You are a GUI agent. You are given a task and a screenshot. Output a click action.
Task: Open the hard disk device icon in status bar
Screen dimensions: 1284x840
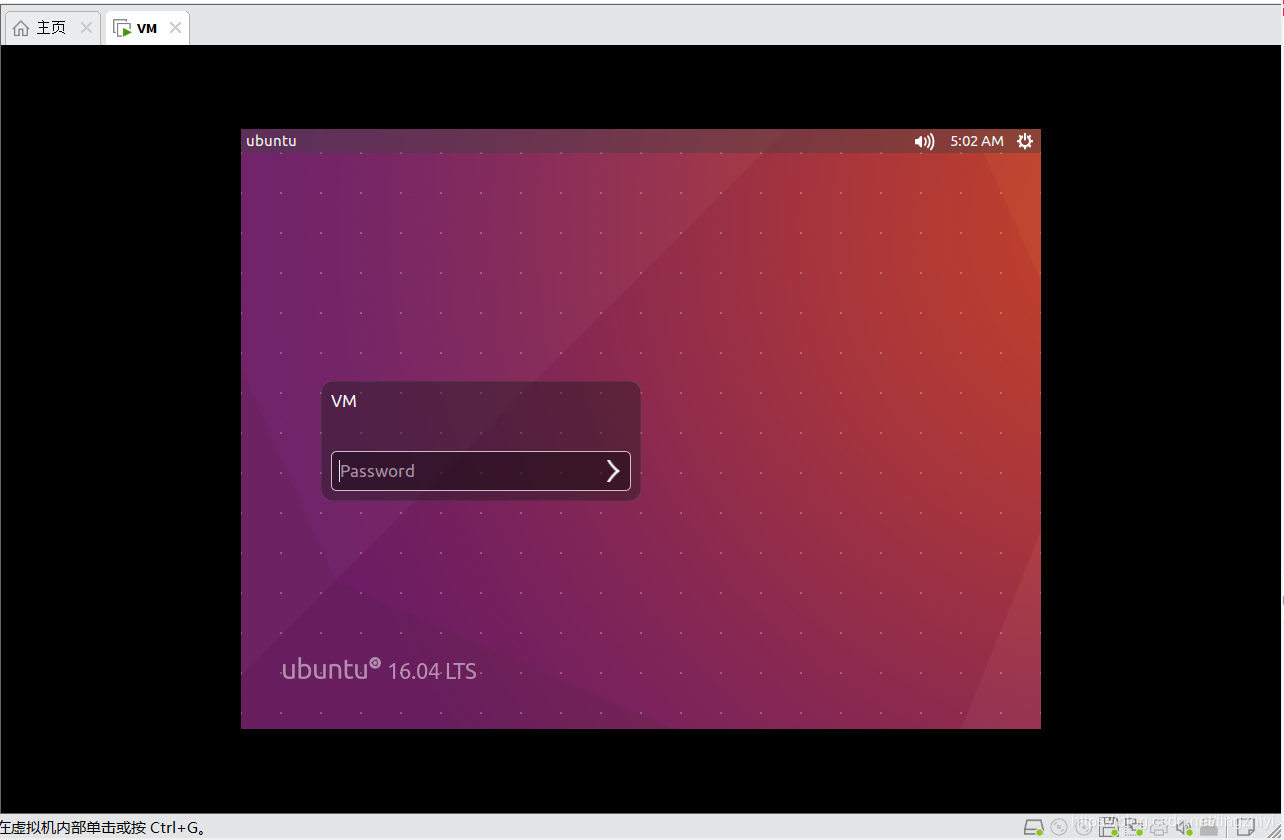tap(1034, 827)
